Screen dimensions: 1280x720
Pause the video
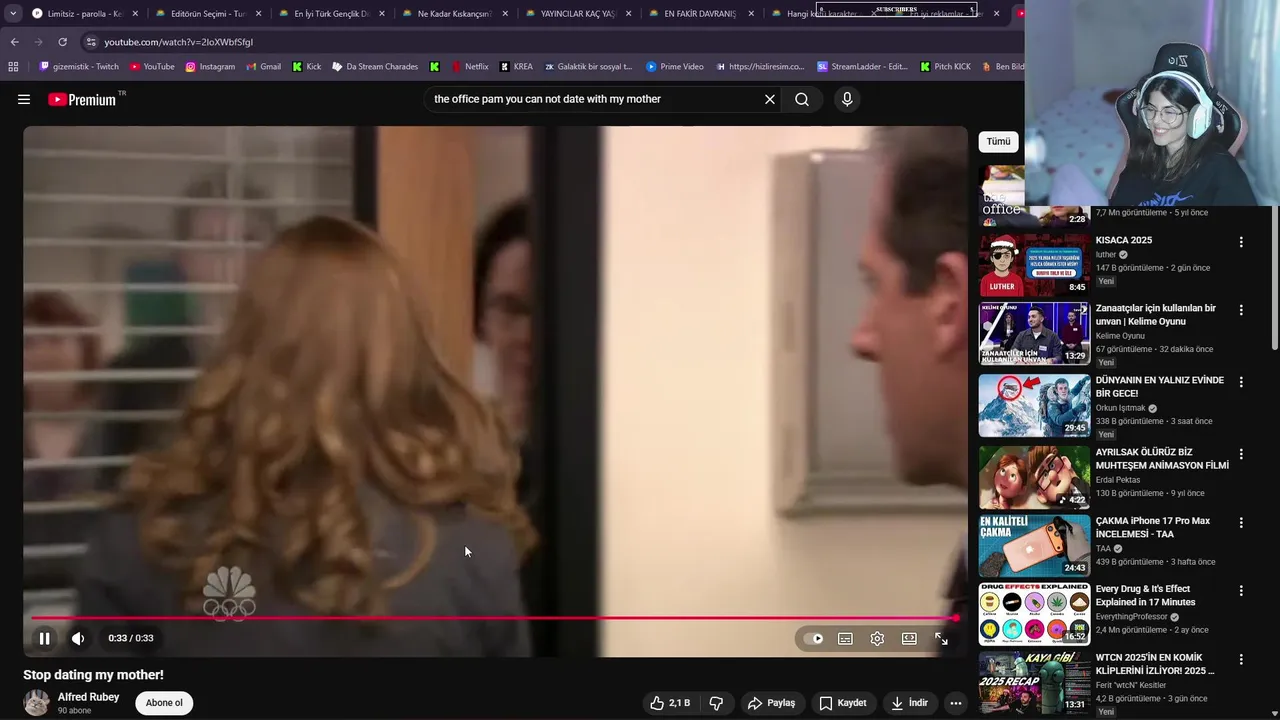click(x=45, y=638)
